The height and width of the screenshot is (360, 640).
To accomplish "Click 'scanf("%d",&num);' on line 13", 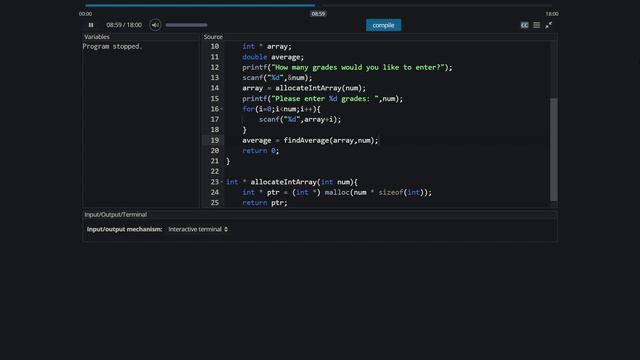I will [277, 78].
